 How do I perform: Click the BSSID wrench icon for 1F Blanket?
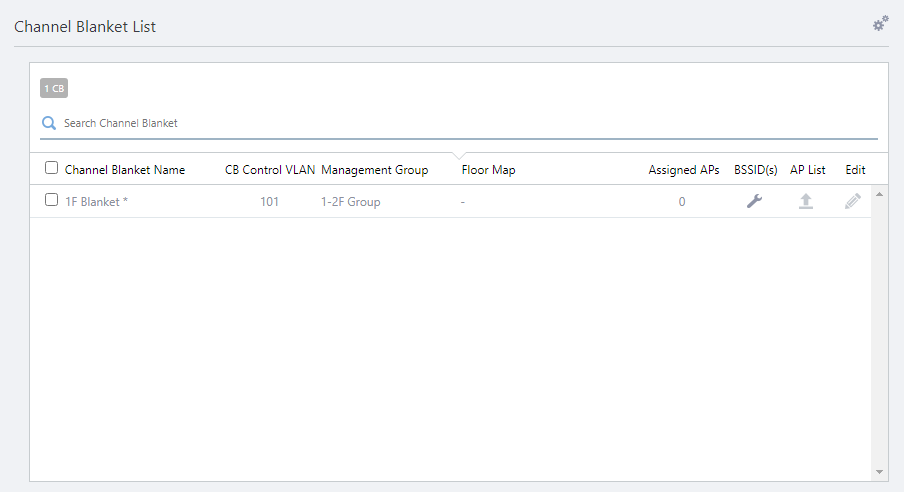tap(755, 201)
